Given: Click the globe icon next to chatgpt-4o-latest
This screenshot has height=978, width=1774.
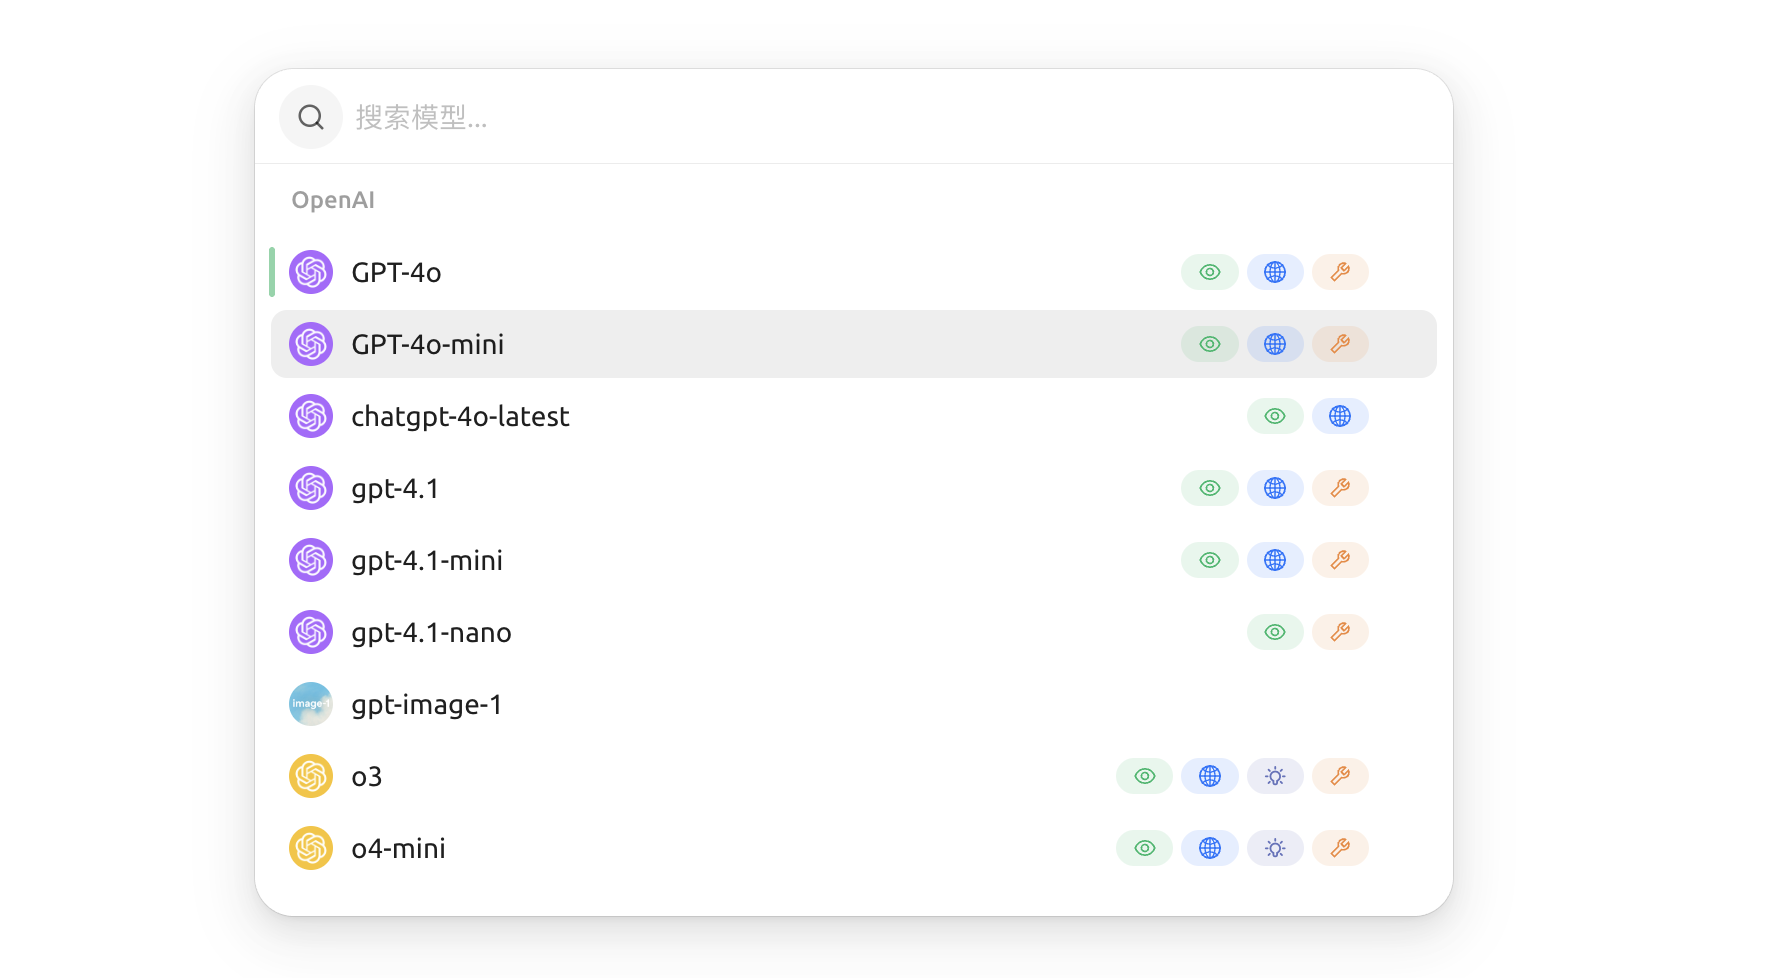Looking at the screenshot, I should tap(1340, 416).
